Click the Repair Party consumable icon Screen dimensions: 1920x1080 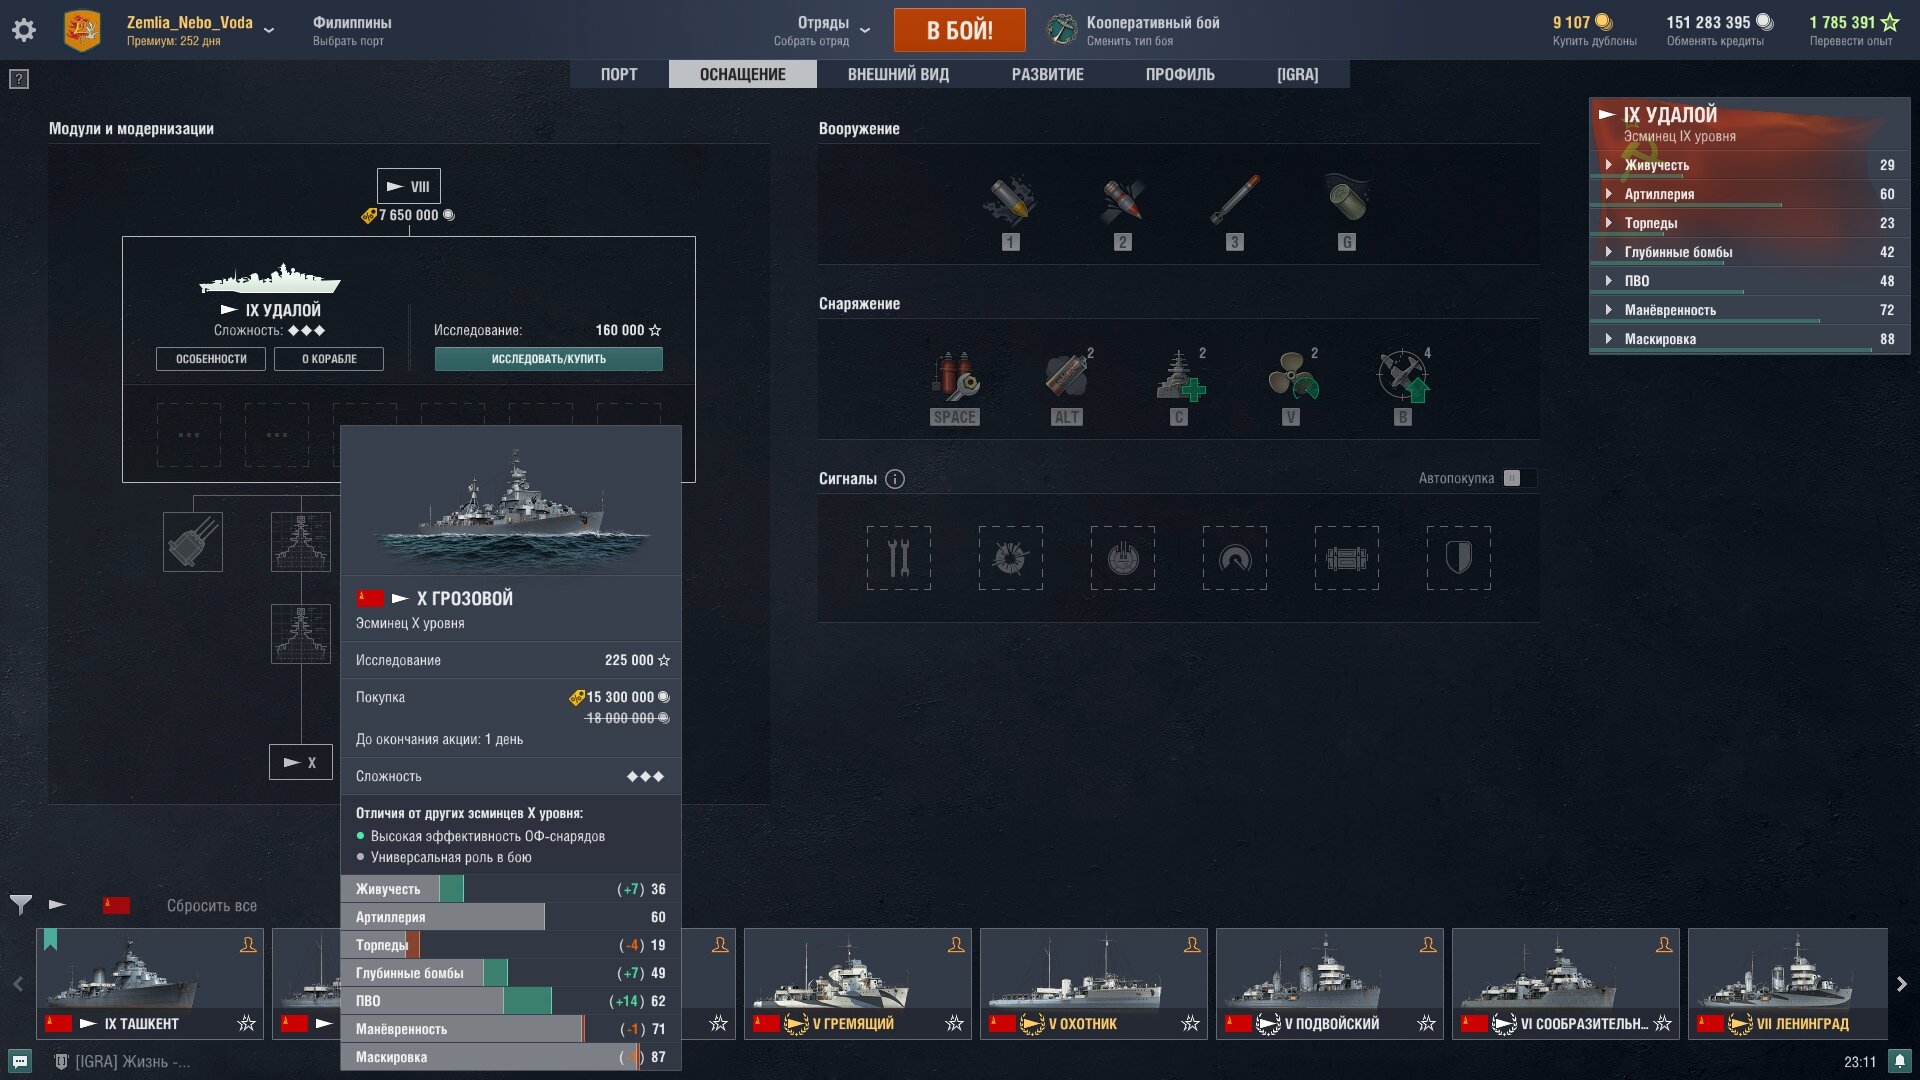coord(1180,377)
